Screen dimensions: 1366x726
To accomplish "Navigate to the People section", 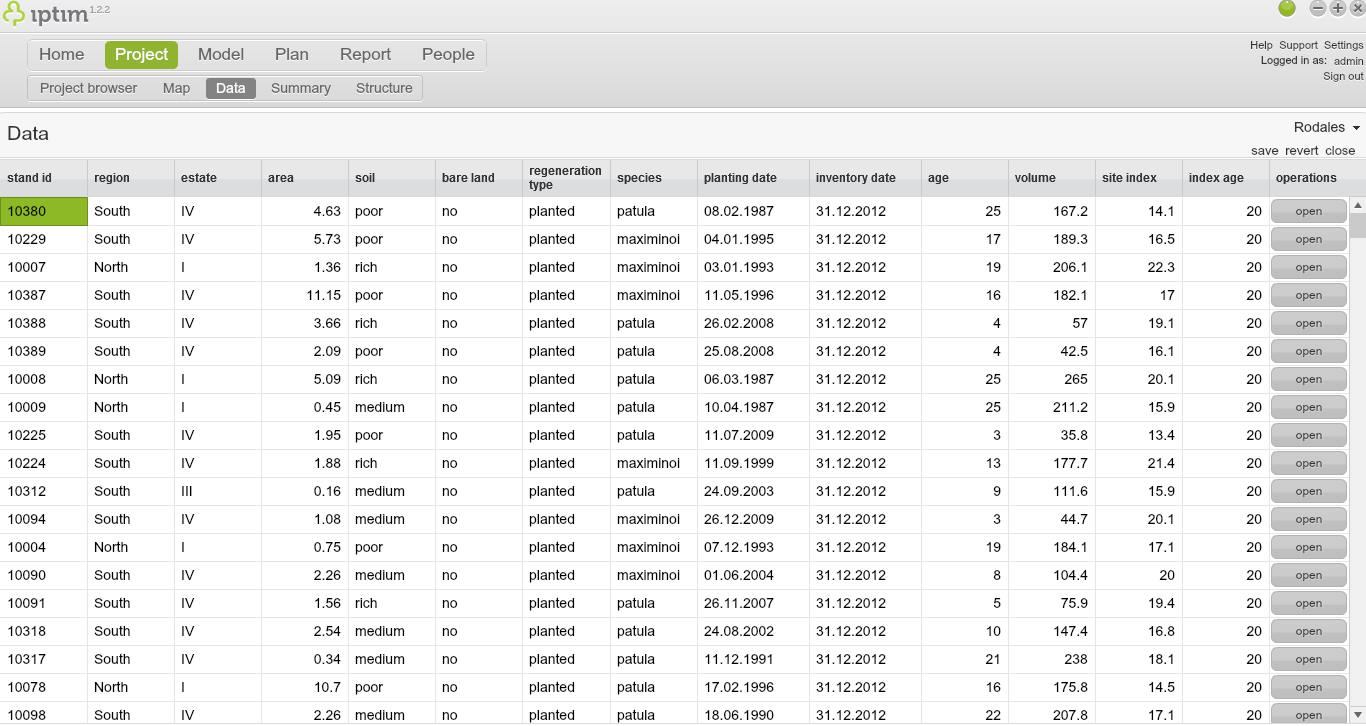I will click(448, 54).
